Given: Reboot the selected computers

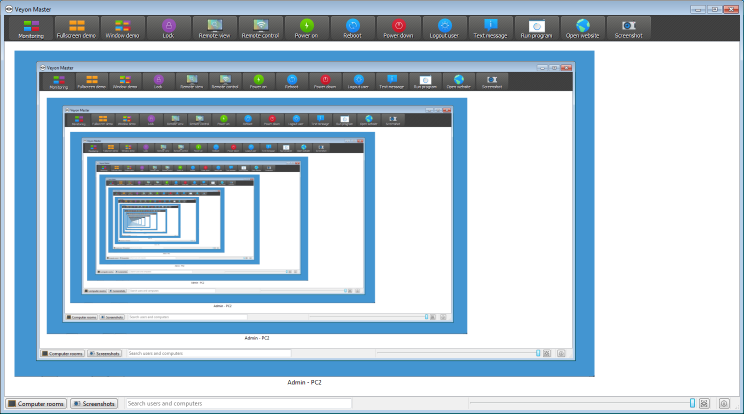Looking at the screenshot, I should 353,28.
